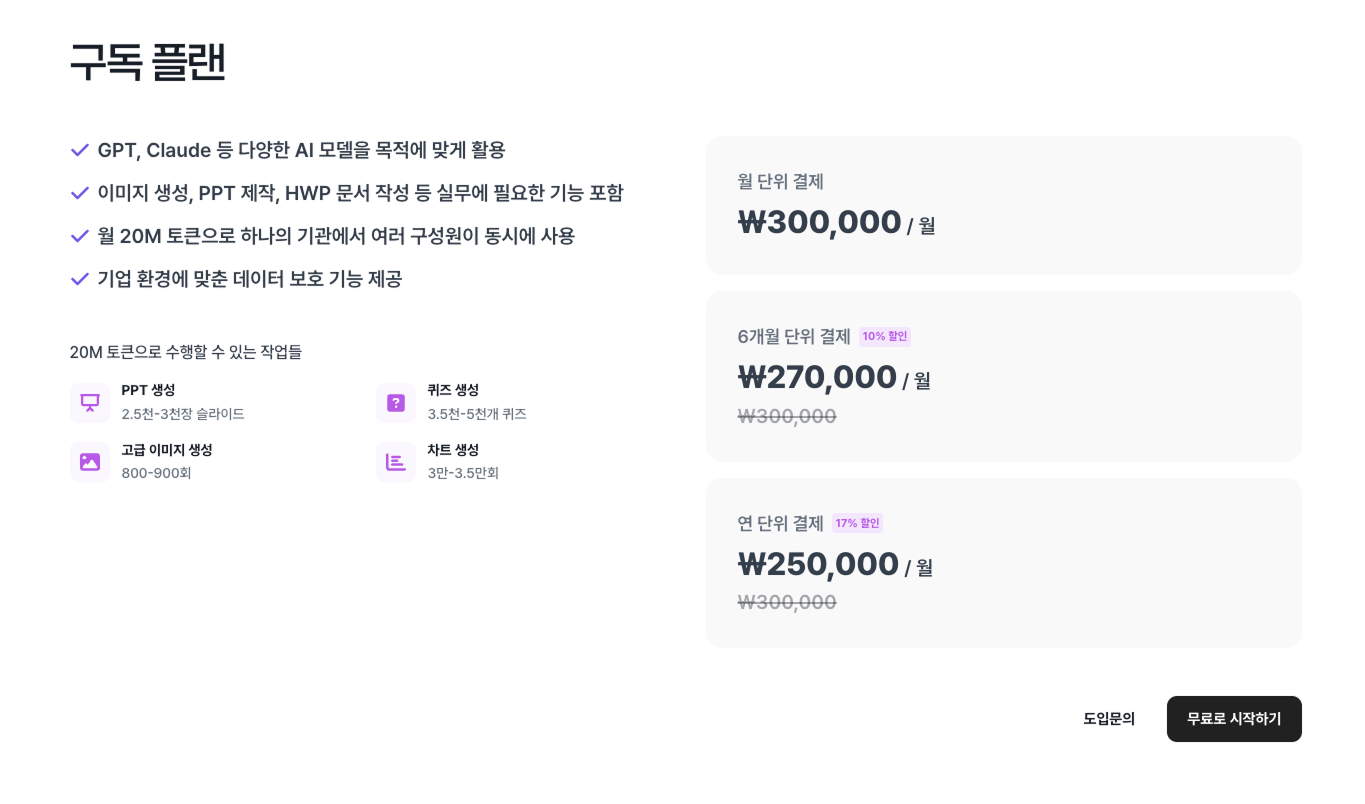Click the checkmark beside 월 20M 토큰 feature

coord(80,236)
